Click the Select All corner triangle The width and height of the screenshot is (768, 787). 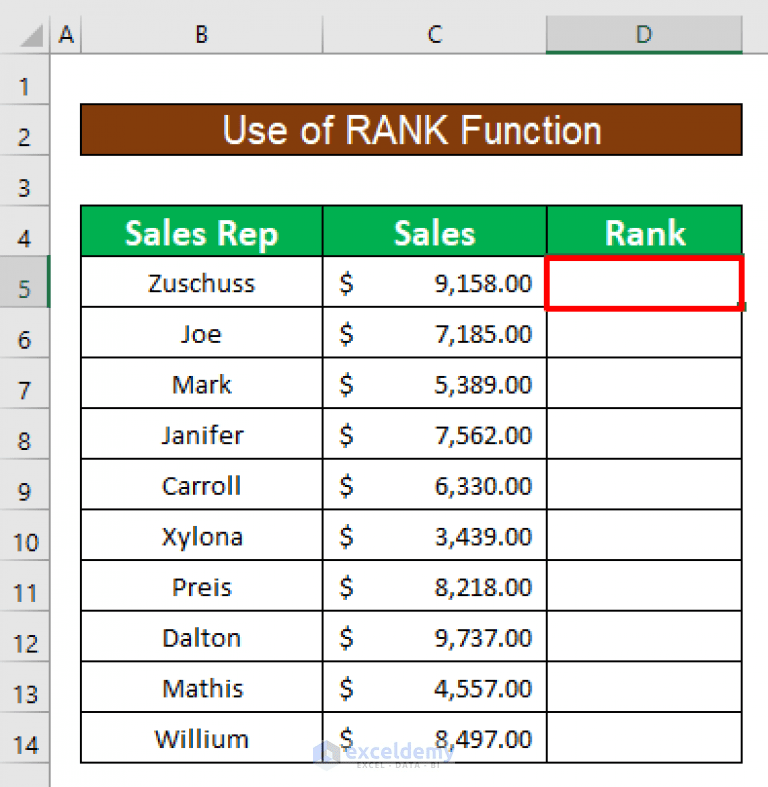click(32, 35)
